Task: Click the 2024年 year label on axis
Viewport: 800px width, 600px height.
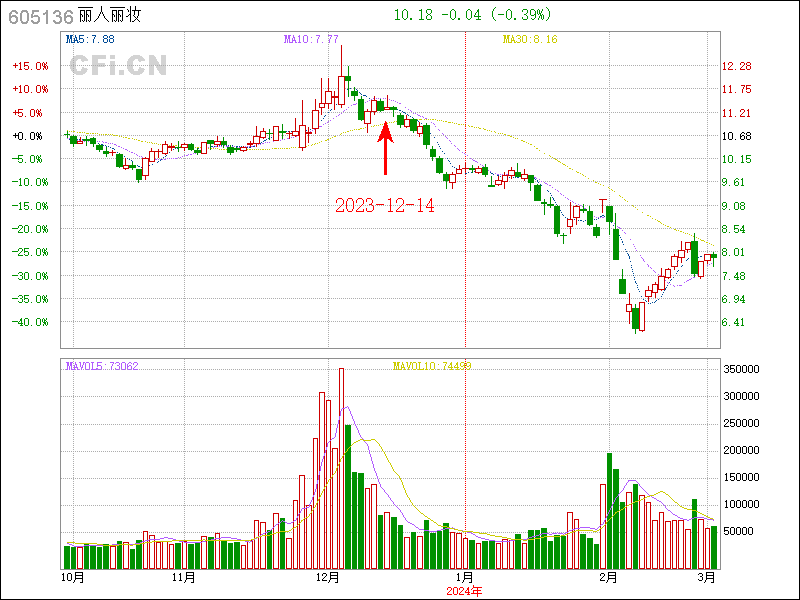Action: [463, 591]
